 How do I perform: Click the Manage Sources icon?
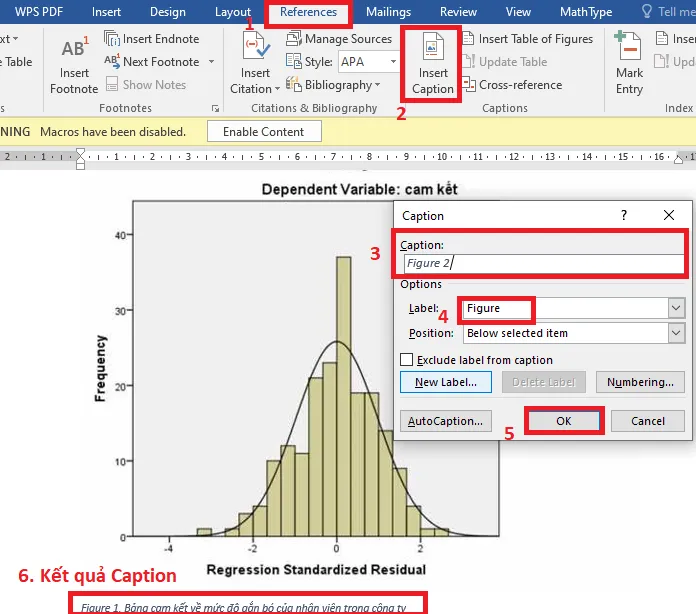(294, 39)
